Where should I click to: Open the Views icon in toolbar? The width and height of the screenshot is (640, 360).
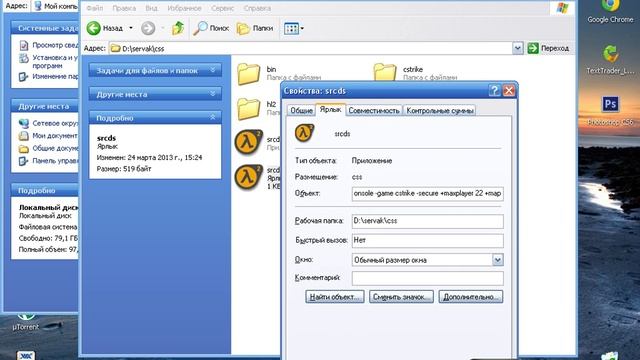[x=291, y=29]
